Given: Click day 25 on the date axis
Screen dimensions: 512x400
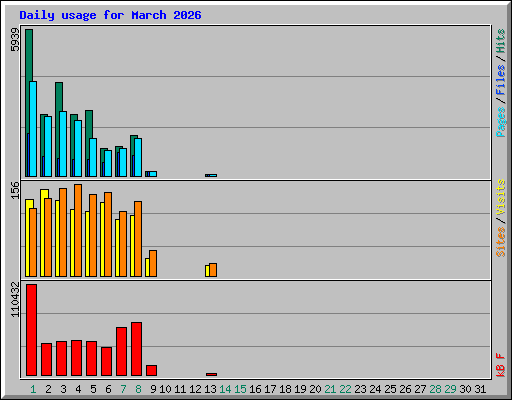Looking at the screenshot, I should [x=390, y=389].
